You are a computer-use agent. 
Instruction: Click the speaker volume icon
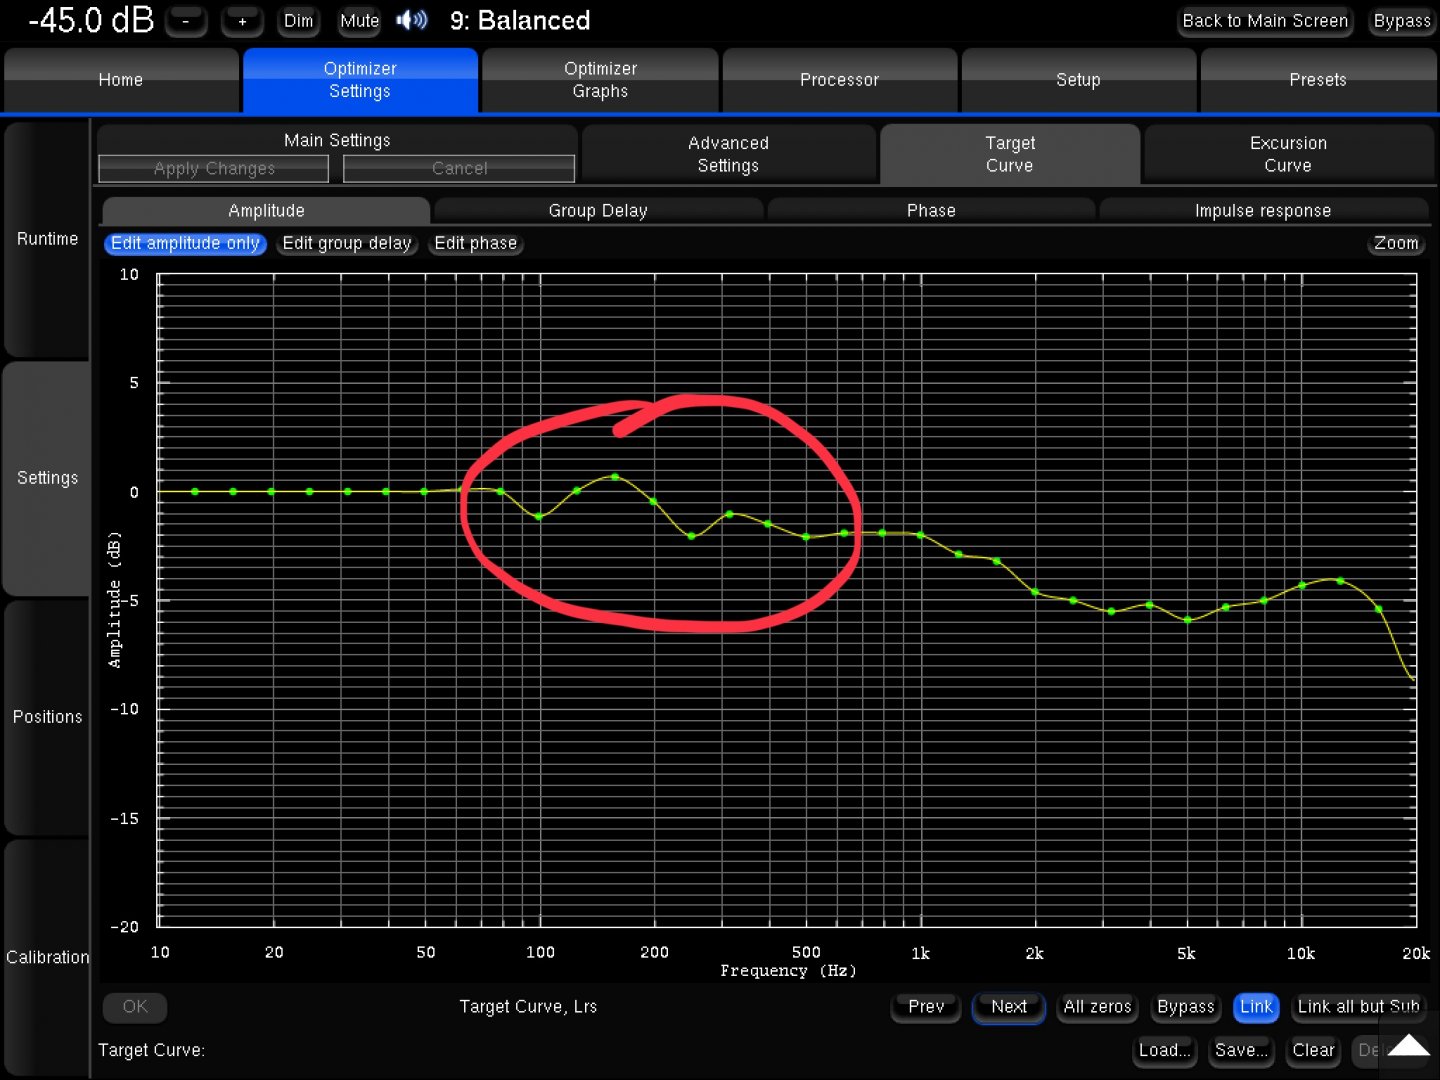411,20
